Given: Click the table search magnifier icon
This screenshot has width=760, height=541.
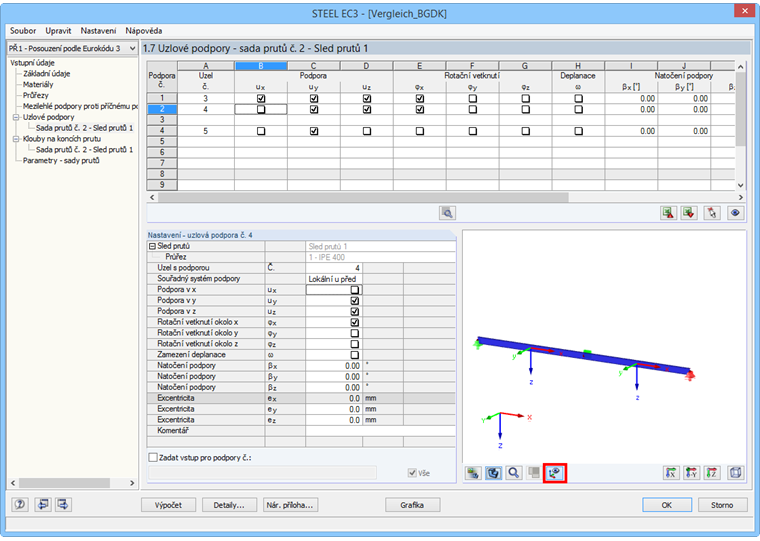Looking at the screenshot, I should pos(447,213).
